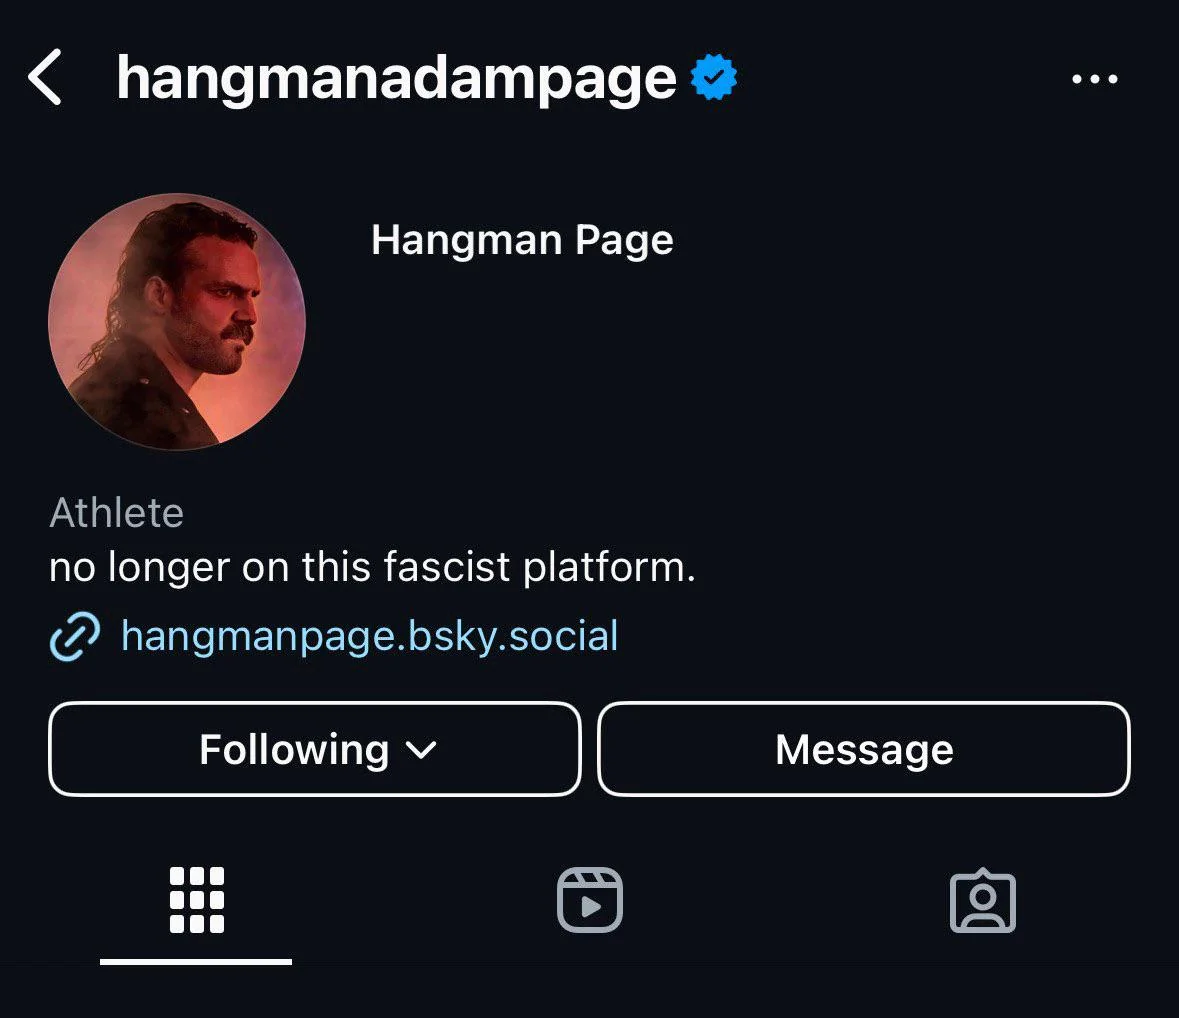Screen dimensions: 1179x1018
Task: Tap the Message button
Action: pos(864,750)
